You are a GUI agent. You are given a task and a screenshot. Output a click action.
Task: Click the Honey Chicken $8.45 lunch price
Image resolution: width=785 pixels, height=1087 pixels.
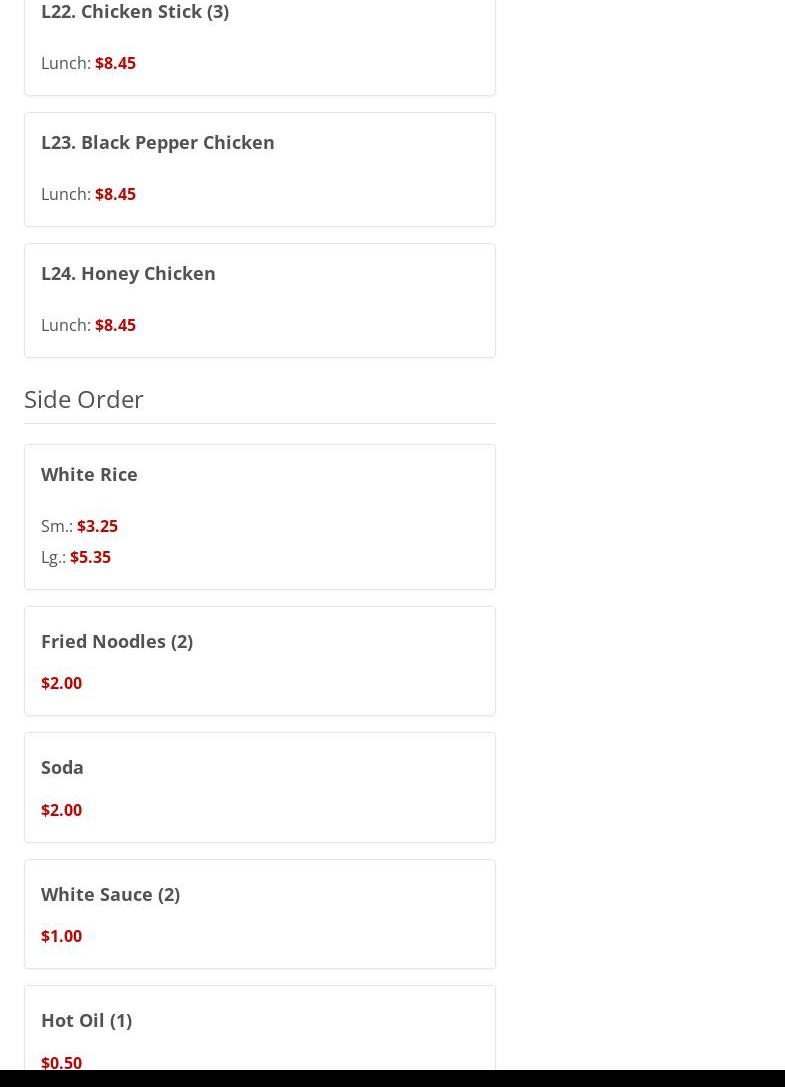tap(115, 325)
